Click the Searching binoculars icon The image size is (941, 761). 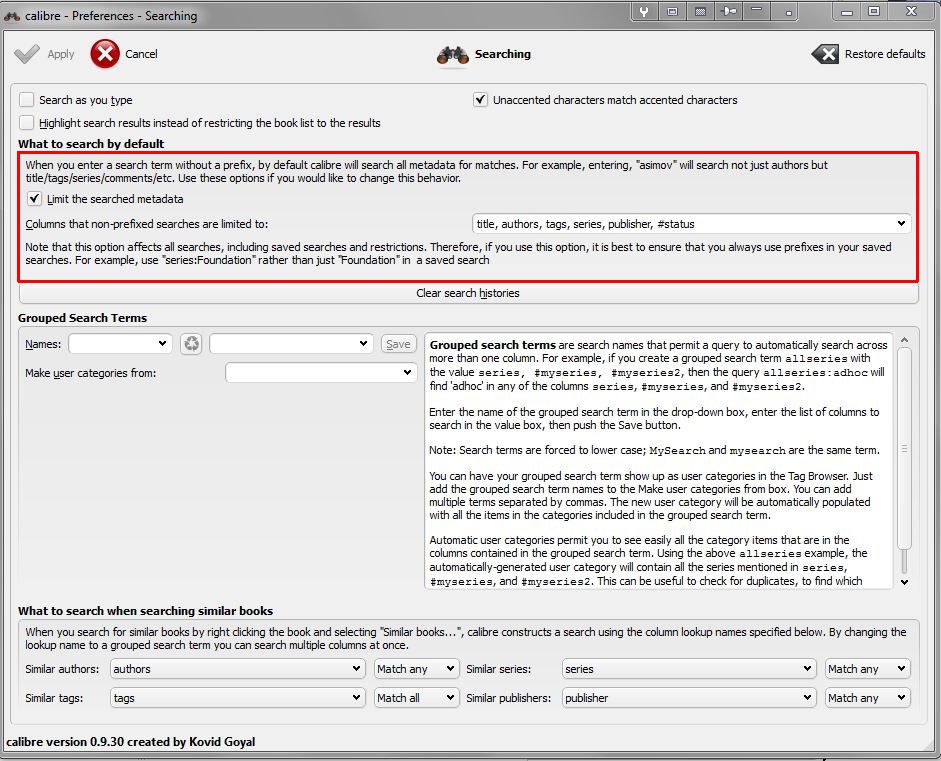(x=452, y=56)
